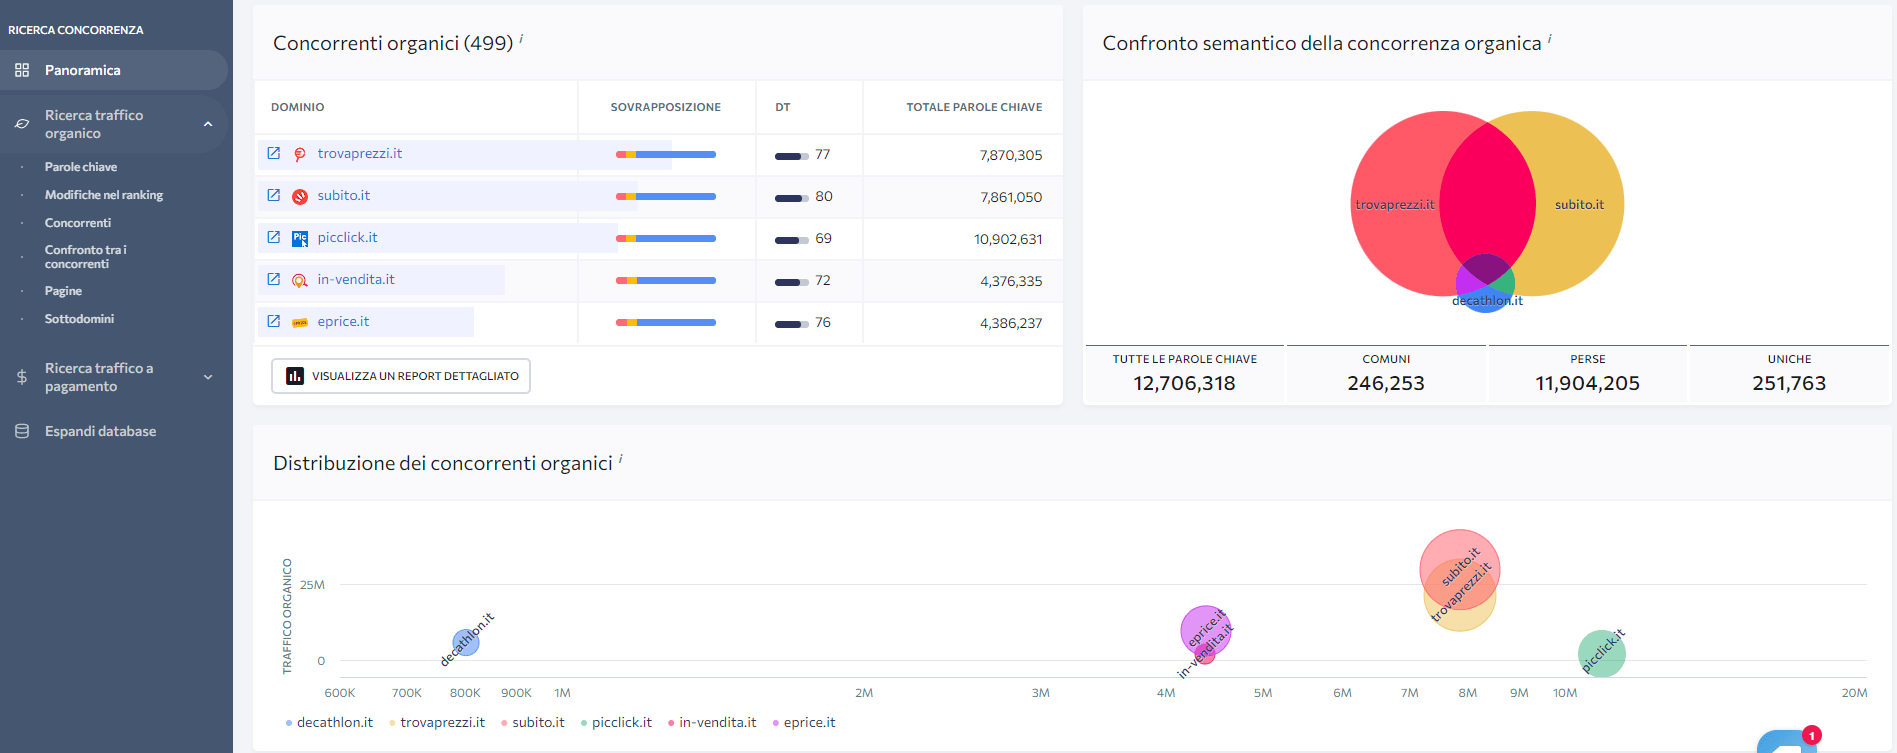Go to the Pagine section
The width and height of the screenshot is (1897, 753).
[x=63, y=291]
